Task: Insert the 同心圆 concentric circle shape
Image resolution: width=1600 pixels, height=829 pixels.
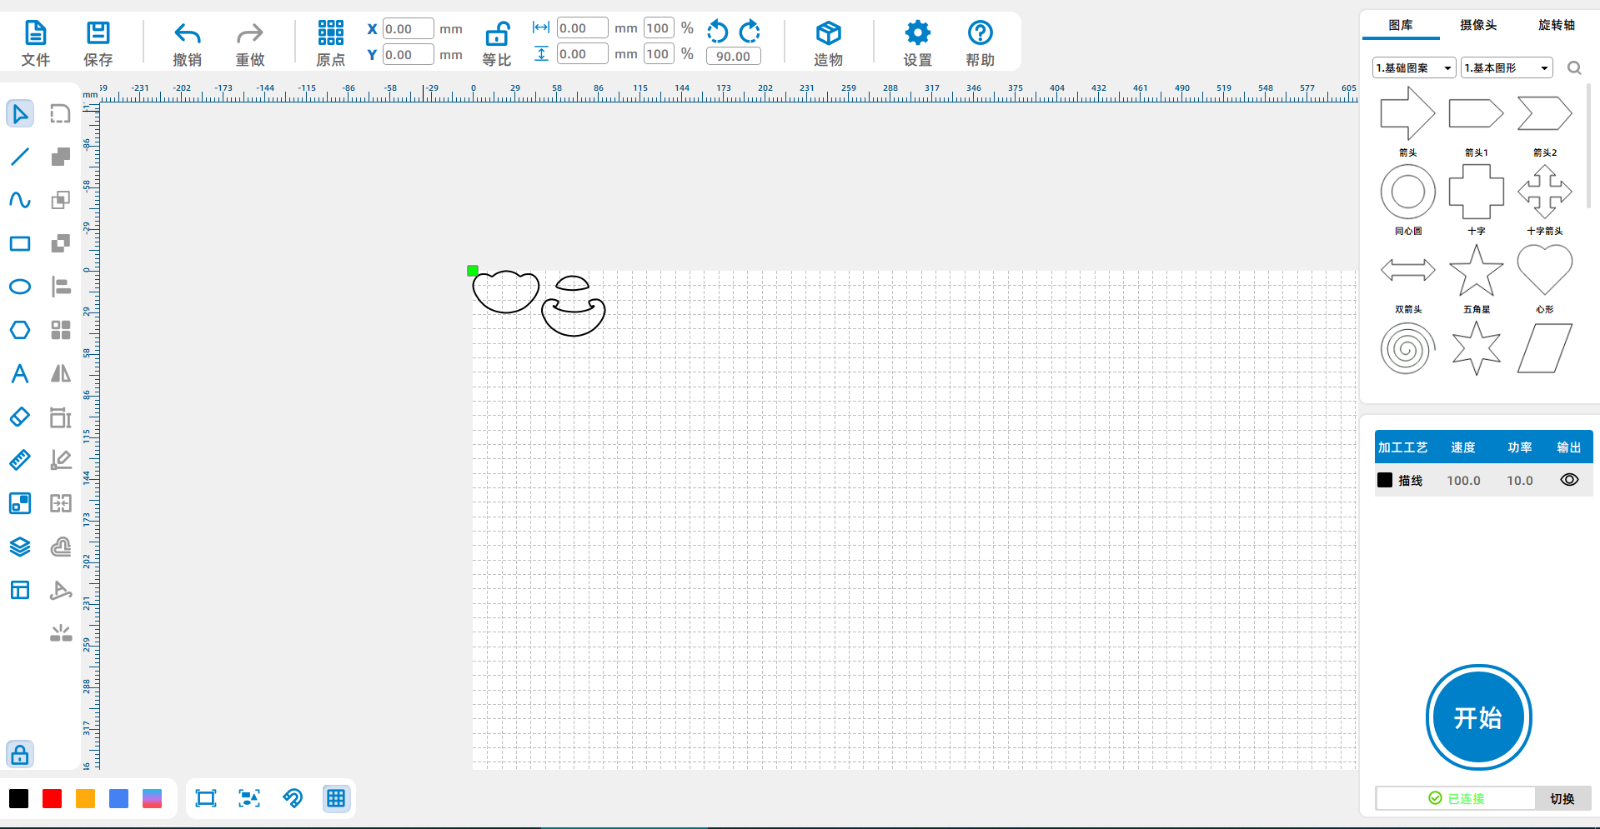Action: click(x=1408, y=191)
